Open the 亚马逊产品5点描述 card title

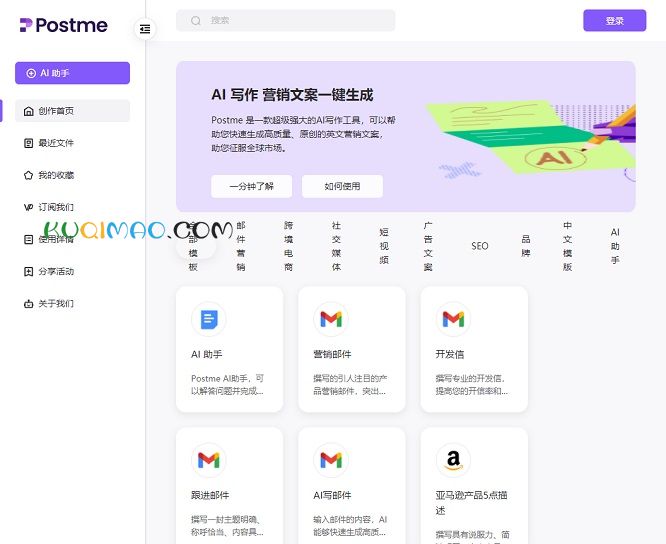click(471, 503)
